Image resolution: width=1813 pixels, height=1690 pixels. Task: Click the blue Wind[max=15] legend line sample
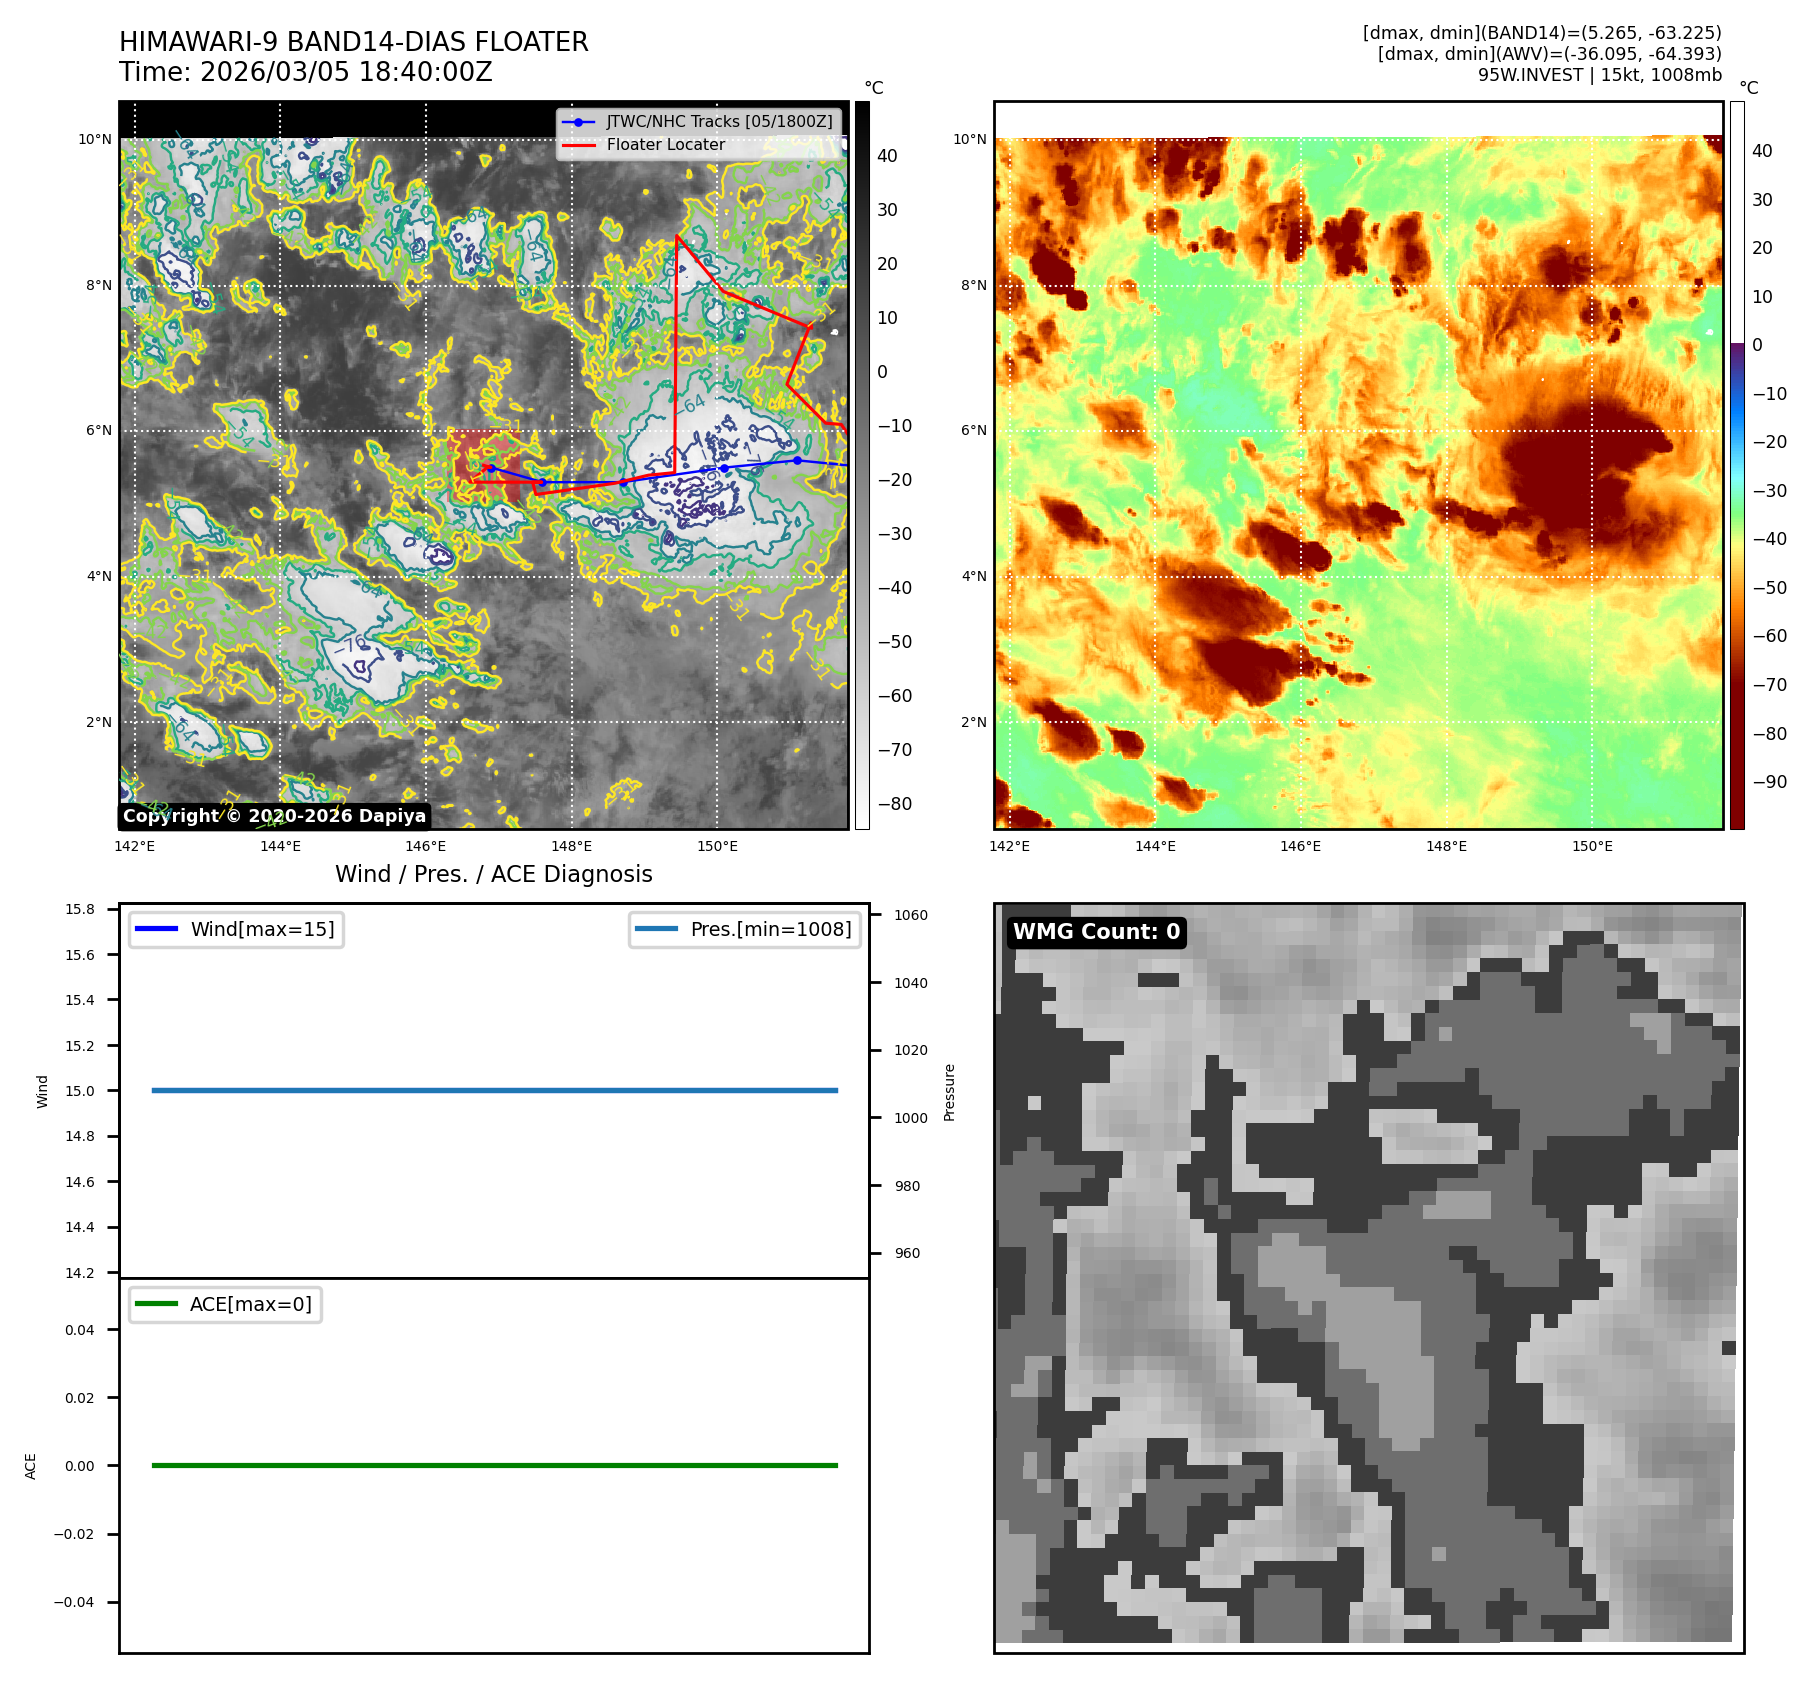(x=156, y=929)
